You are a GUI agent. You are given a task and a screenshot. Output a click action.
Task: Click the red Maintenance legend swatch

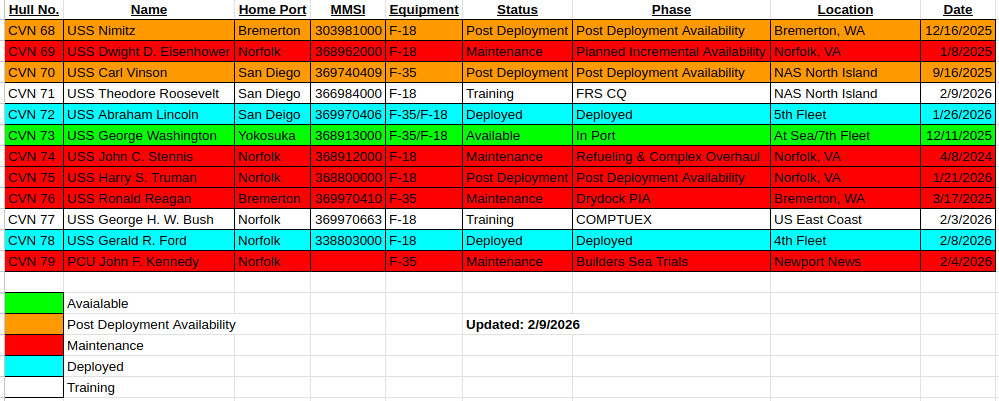click(34, 346)
